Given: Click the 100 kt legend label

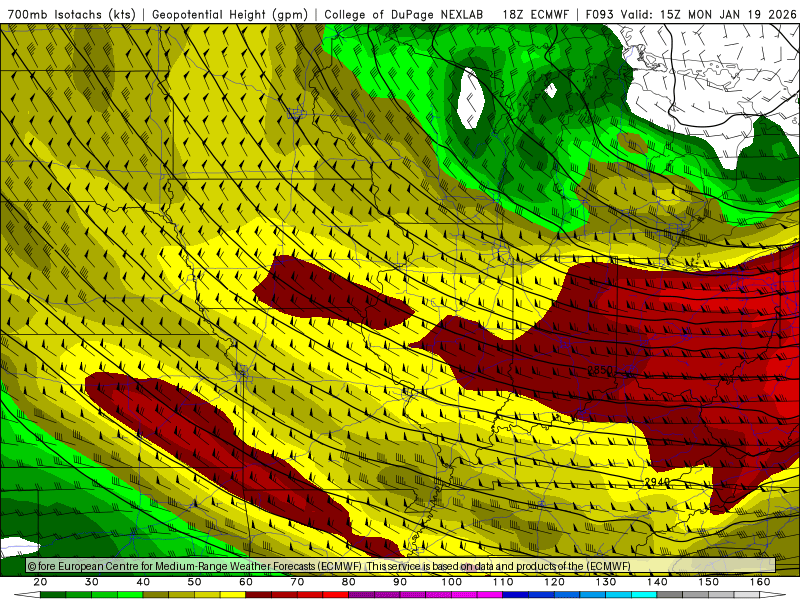Looking at the screenshot, I should pos(452,582).
